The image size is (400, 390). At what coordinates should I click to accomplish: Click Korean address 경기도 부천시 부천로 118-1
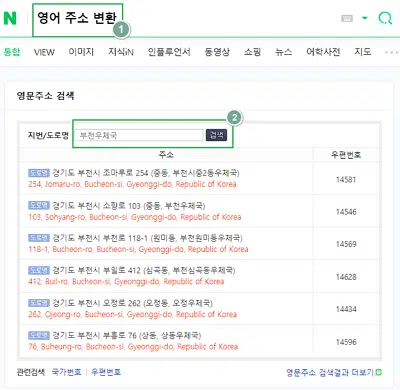(147, 238)
